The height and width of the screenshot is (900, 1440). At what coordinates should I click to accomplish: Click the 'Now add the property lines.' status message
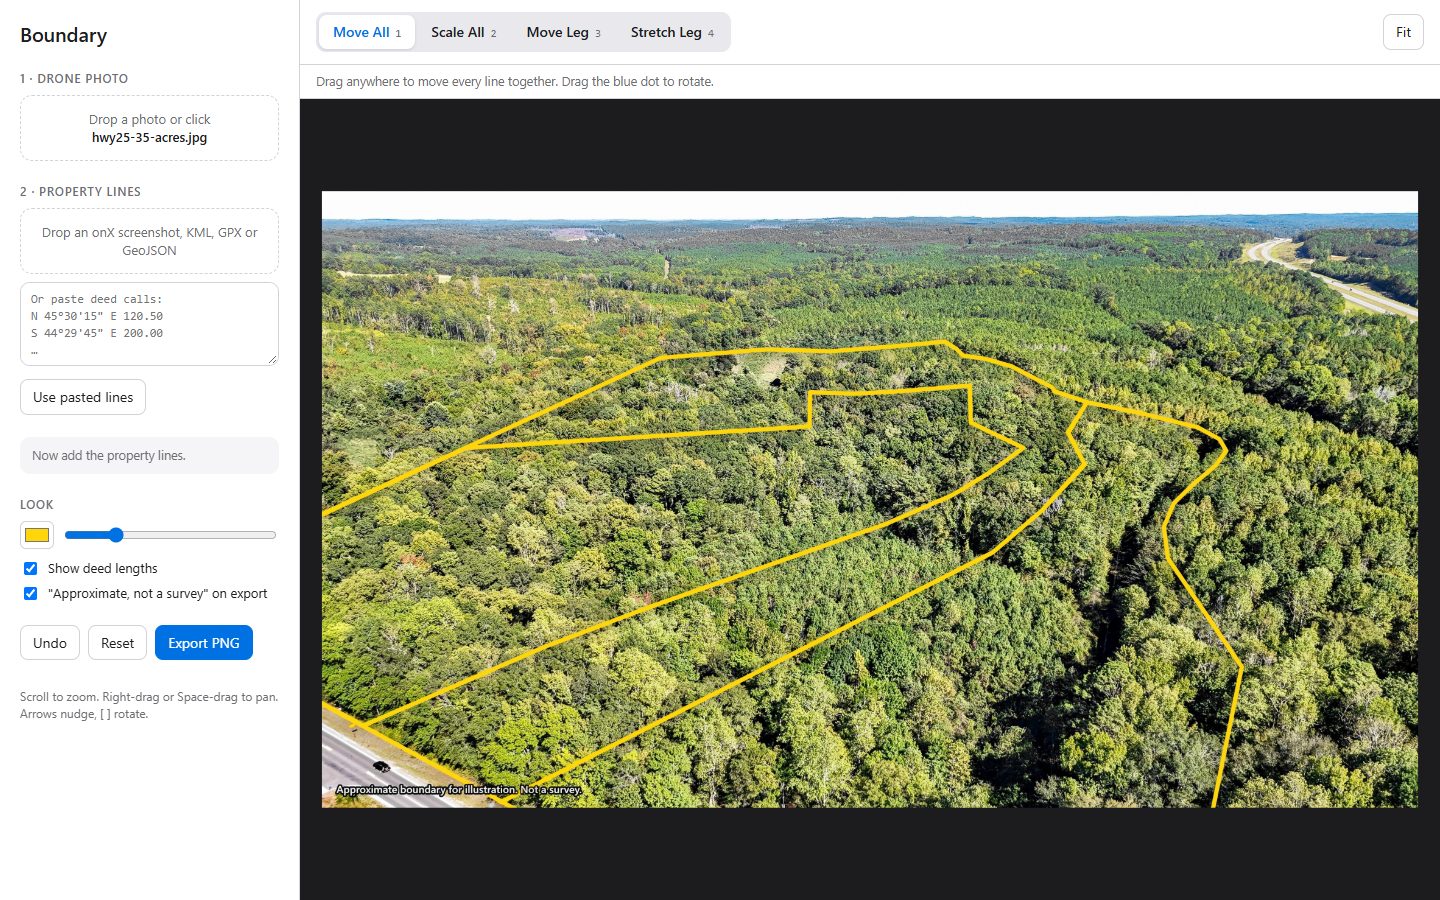(x=149, y=455)
